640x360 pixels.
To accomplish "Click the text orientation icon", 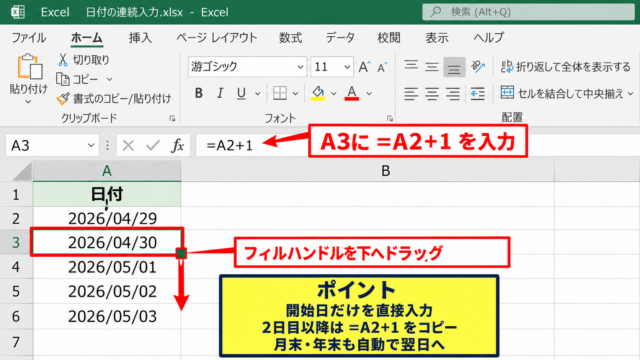I will point(477,66).
